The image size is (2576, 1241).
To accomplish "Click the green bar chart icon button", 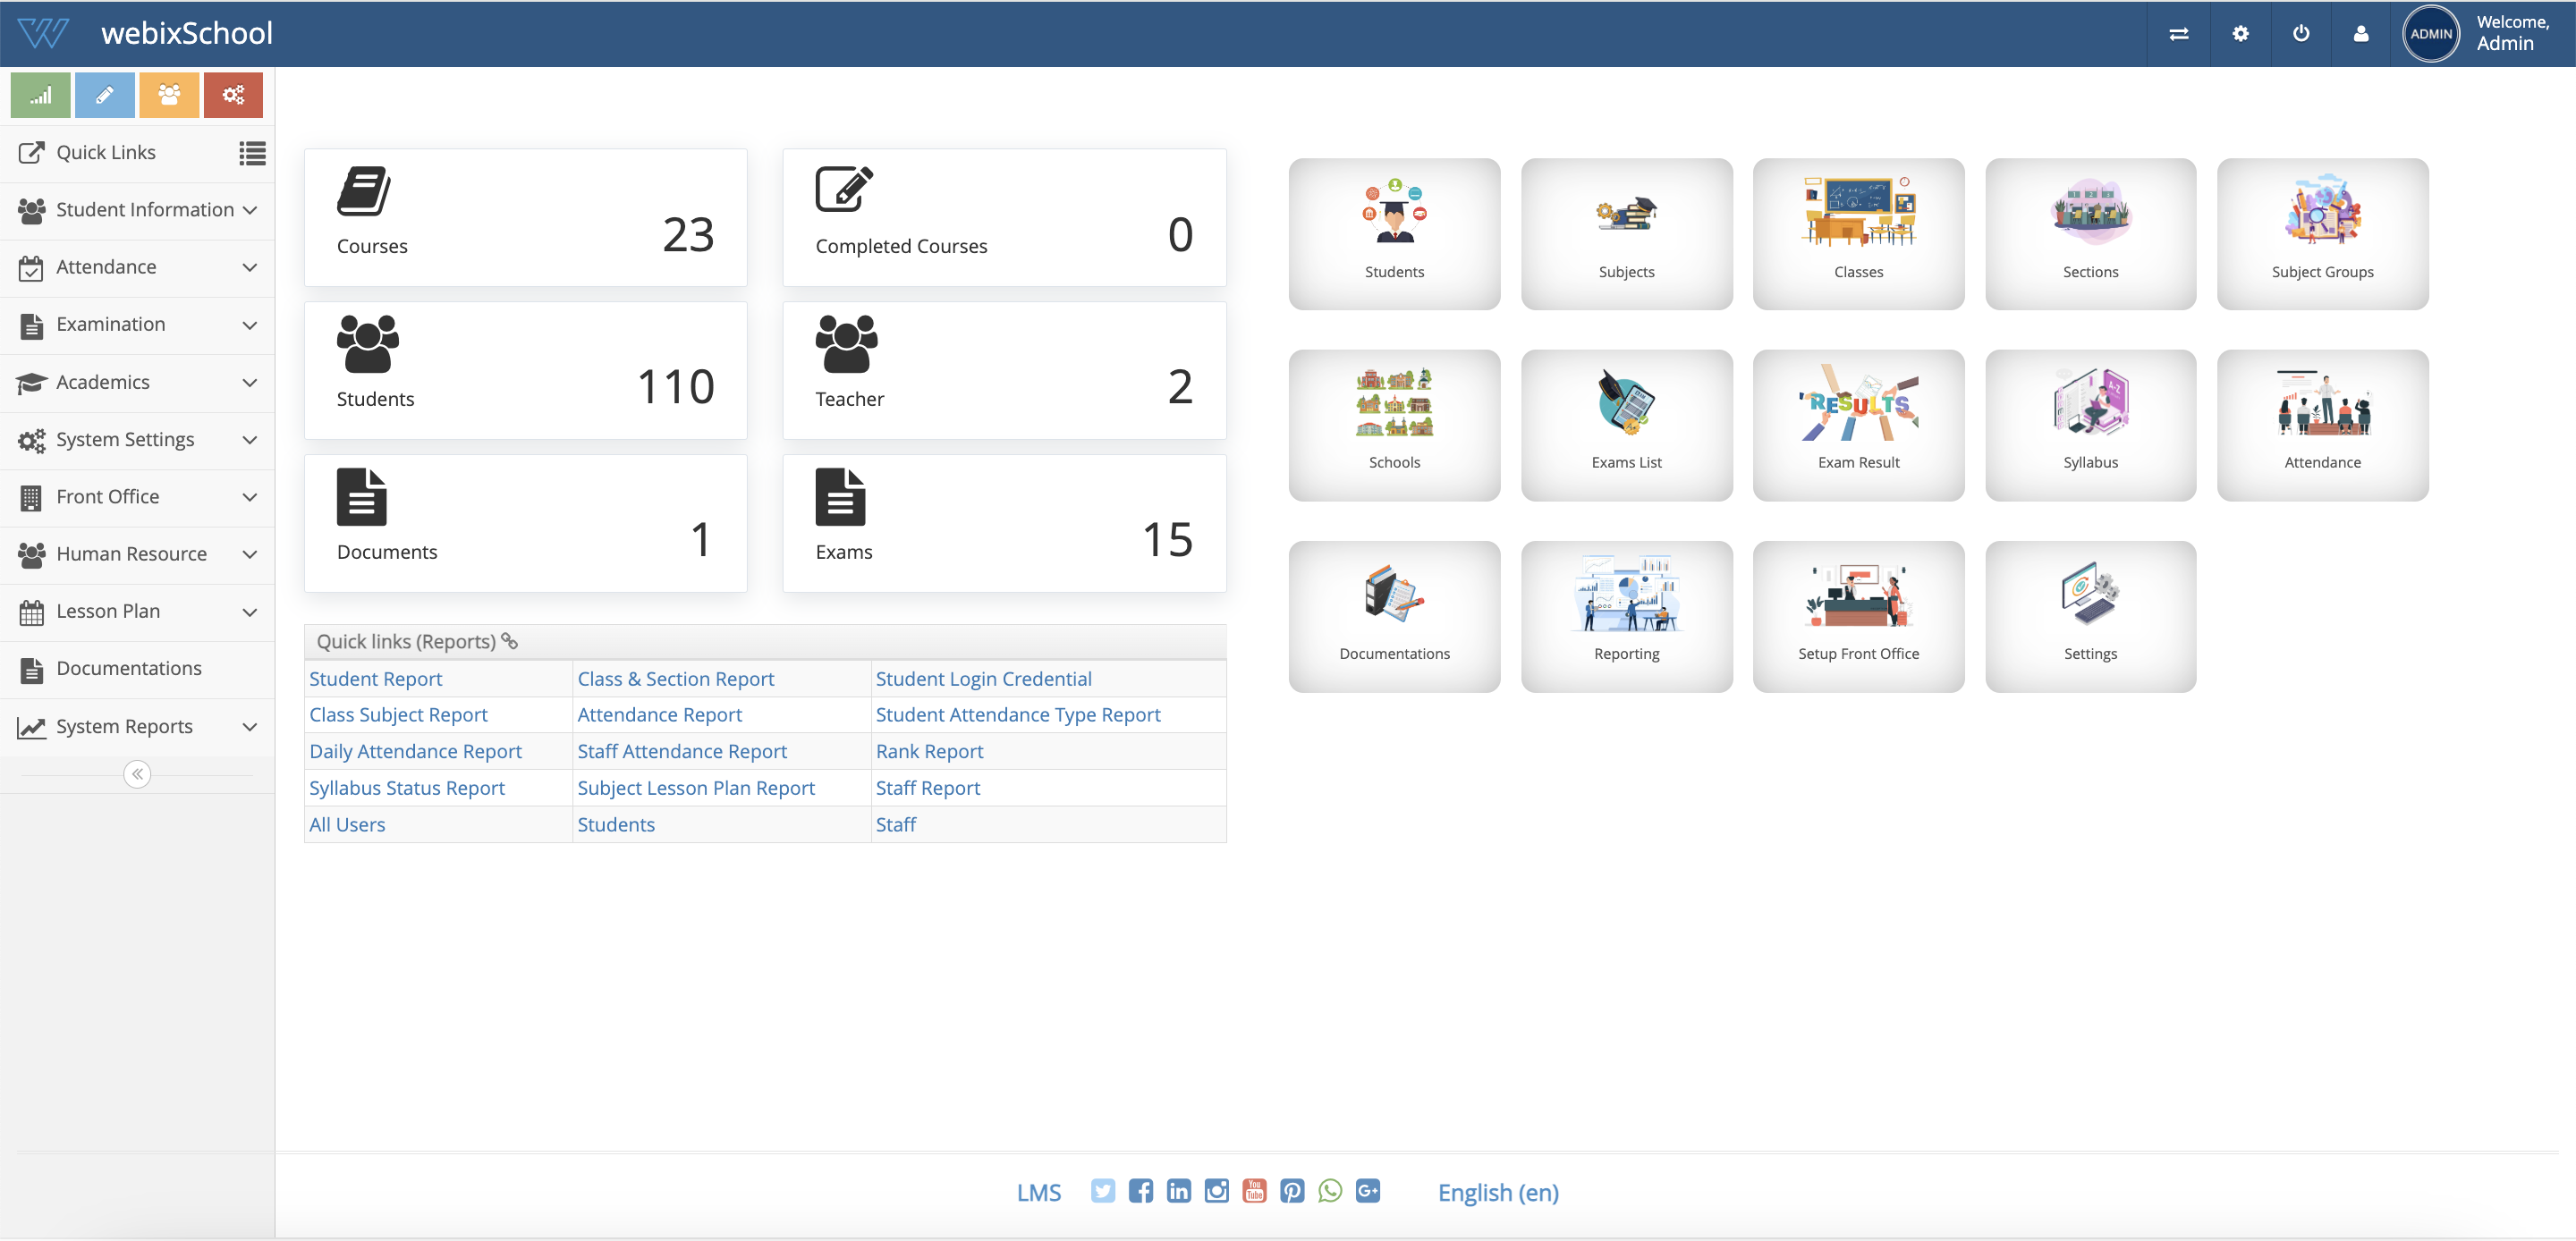I will coord(40,95).
